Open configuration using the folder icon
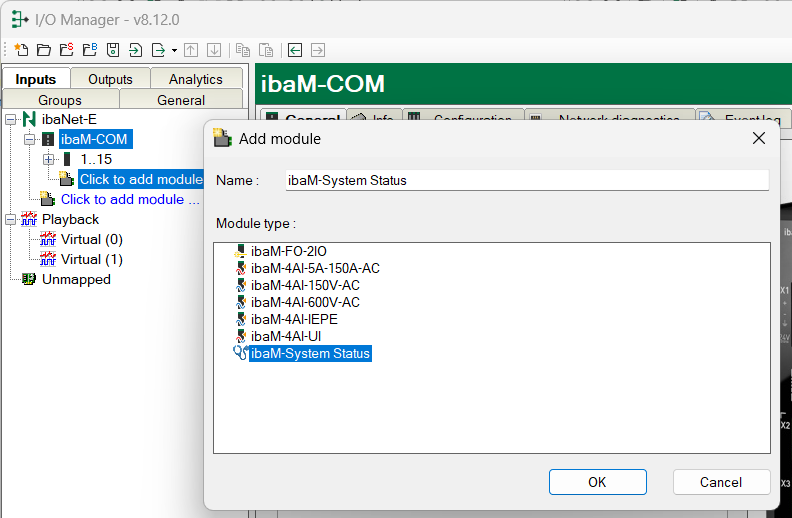The image size is (792, 518). [44, 49]
